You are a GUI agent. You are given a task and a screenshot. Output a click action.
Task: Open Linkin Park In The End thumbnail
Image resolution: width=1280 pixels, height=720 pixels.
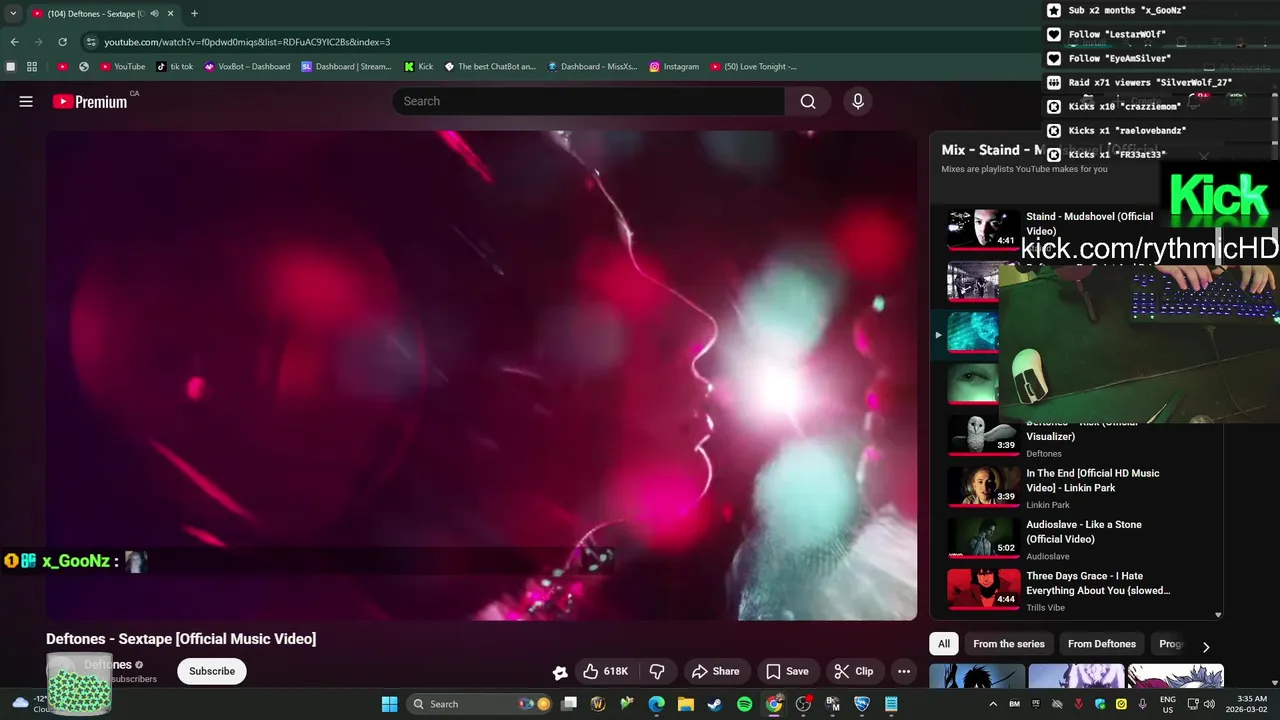pos(983,486)
